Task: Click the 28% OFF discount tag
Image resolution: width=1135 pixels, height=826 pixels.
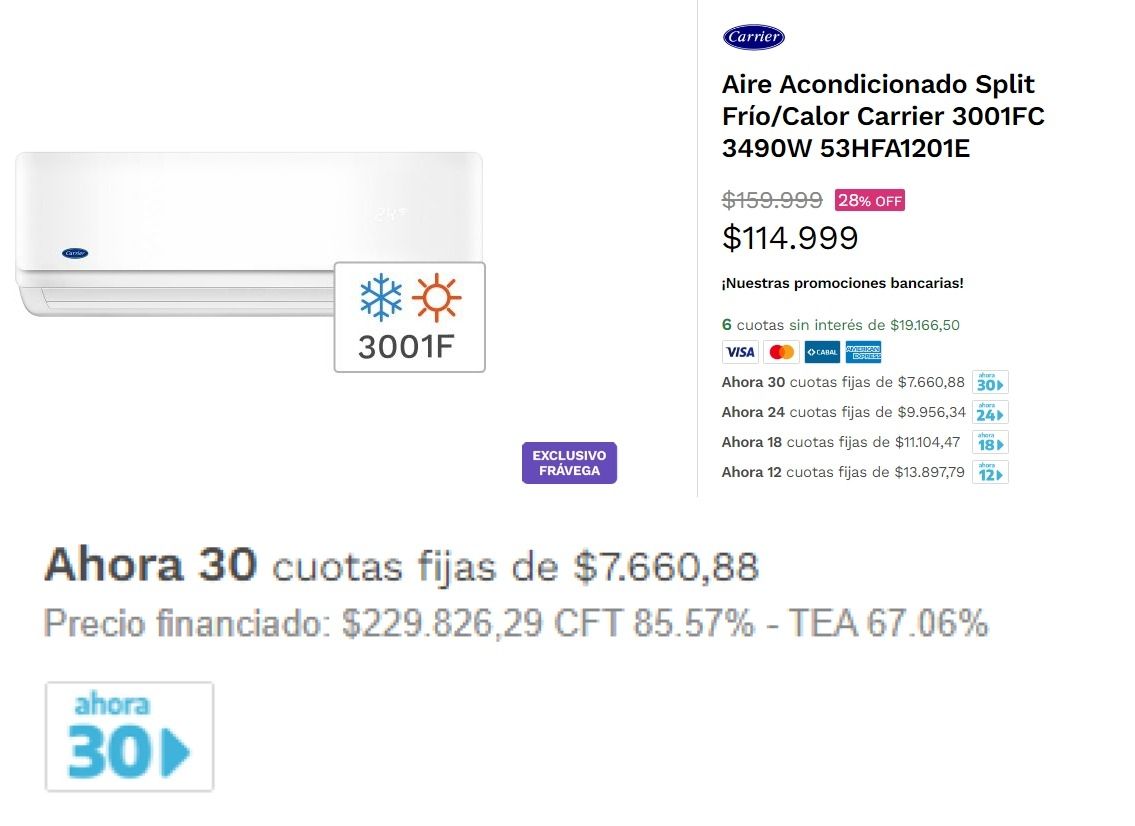Action: point(870,201)
